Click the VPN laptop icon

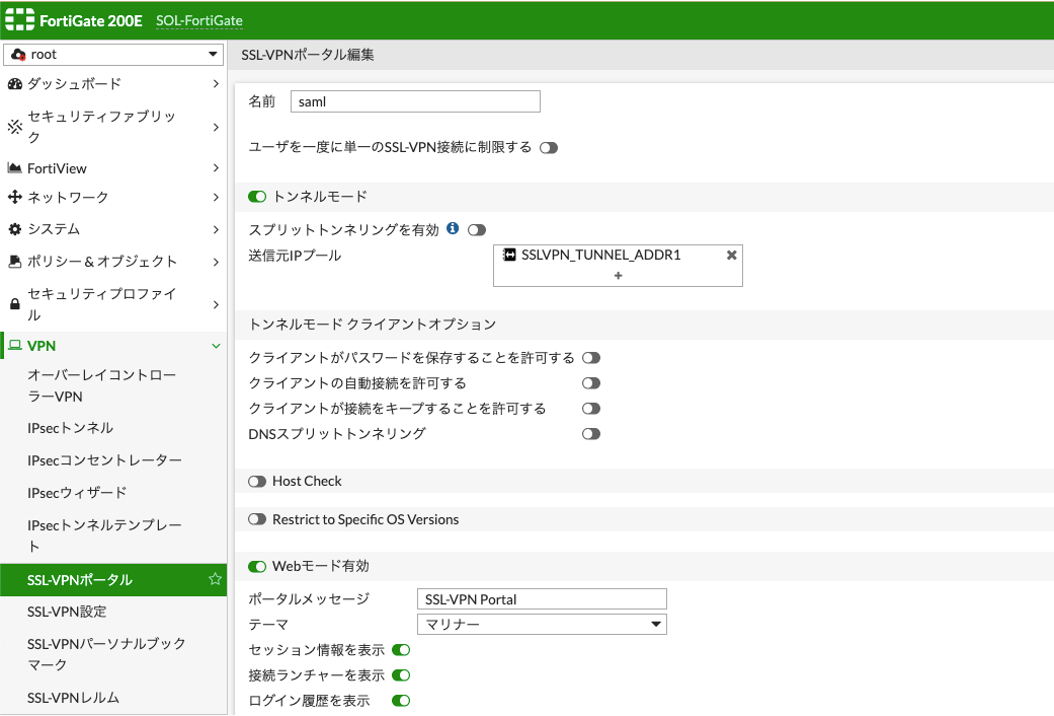(15, 346)
